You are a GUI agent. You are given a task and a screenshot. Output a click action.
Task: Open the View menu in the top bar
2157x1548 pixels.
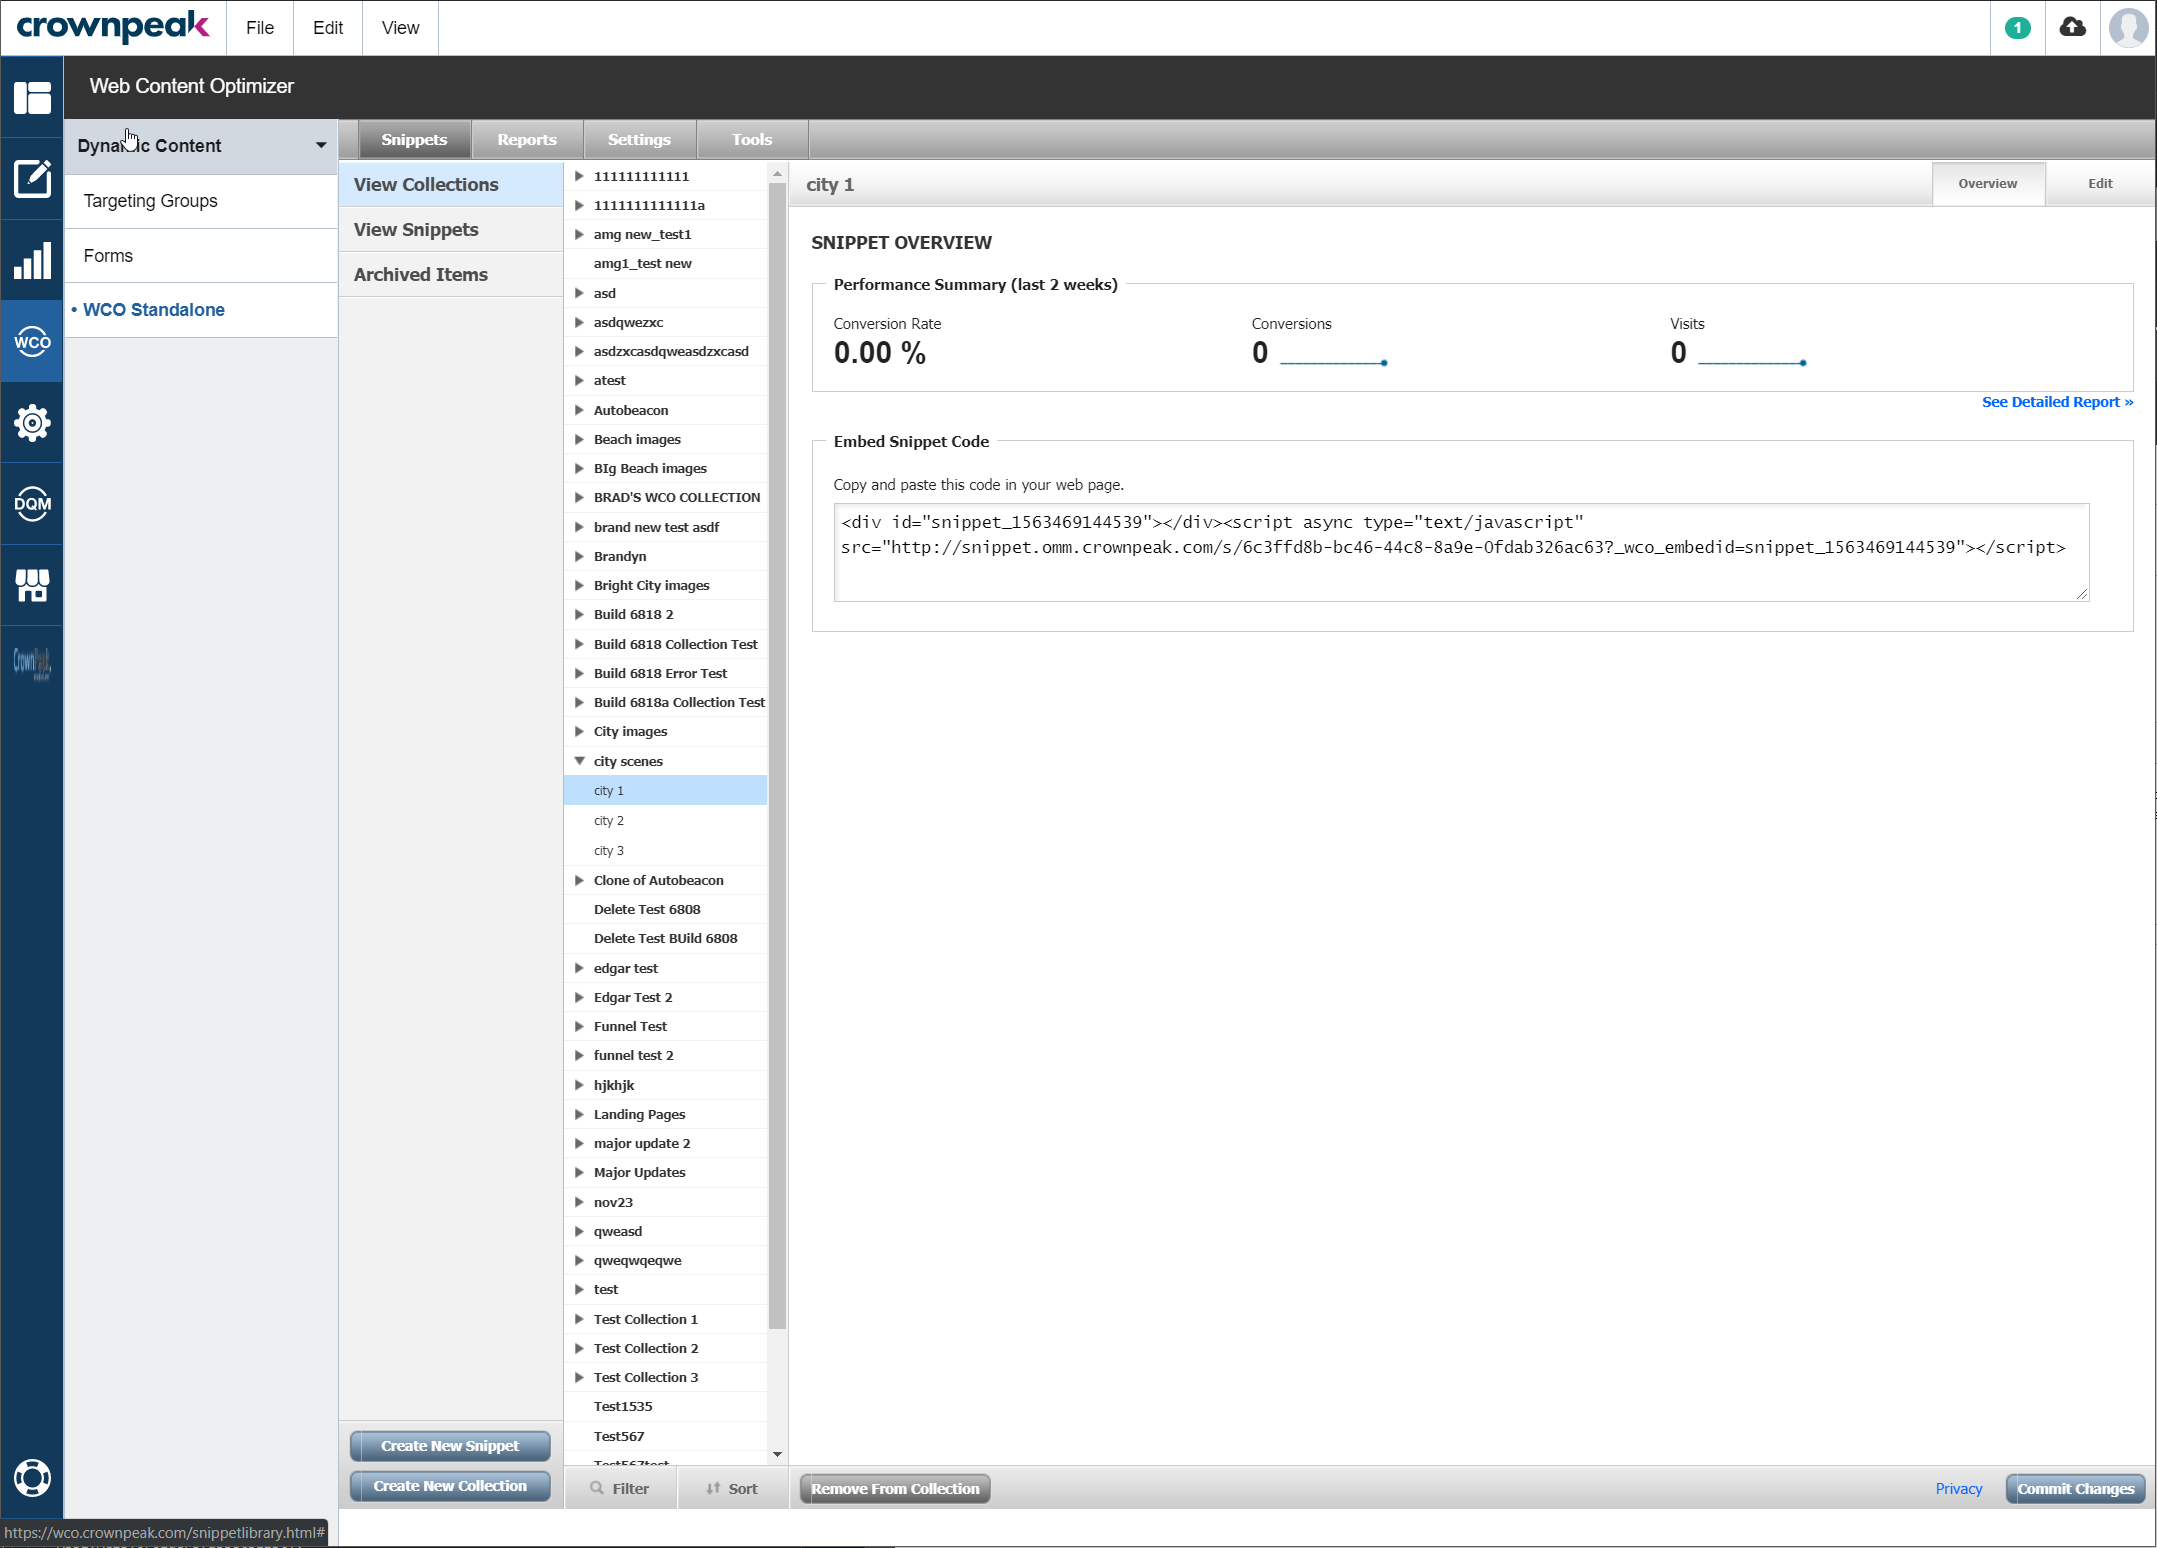[399, 27]
